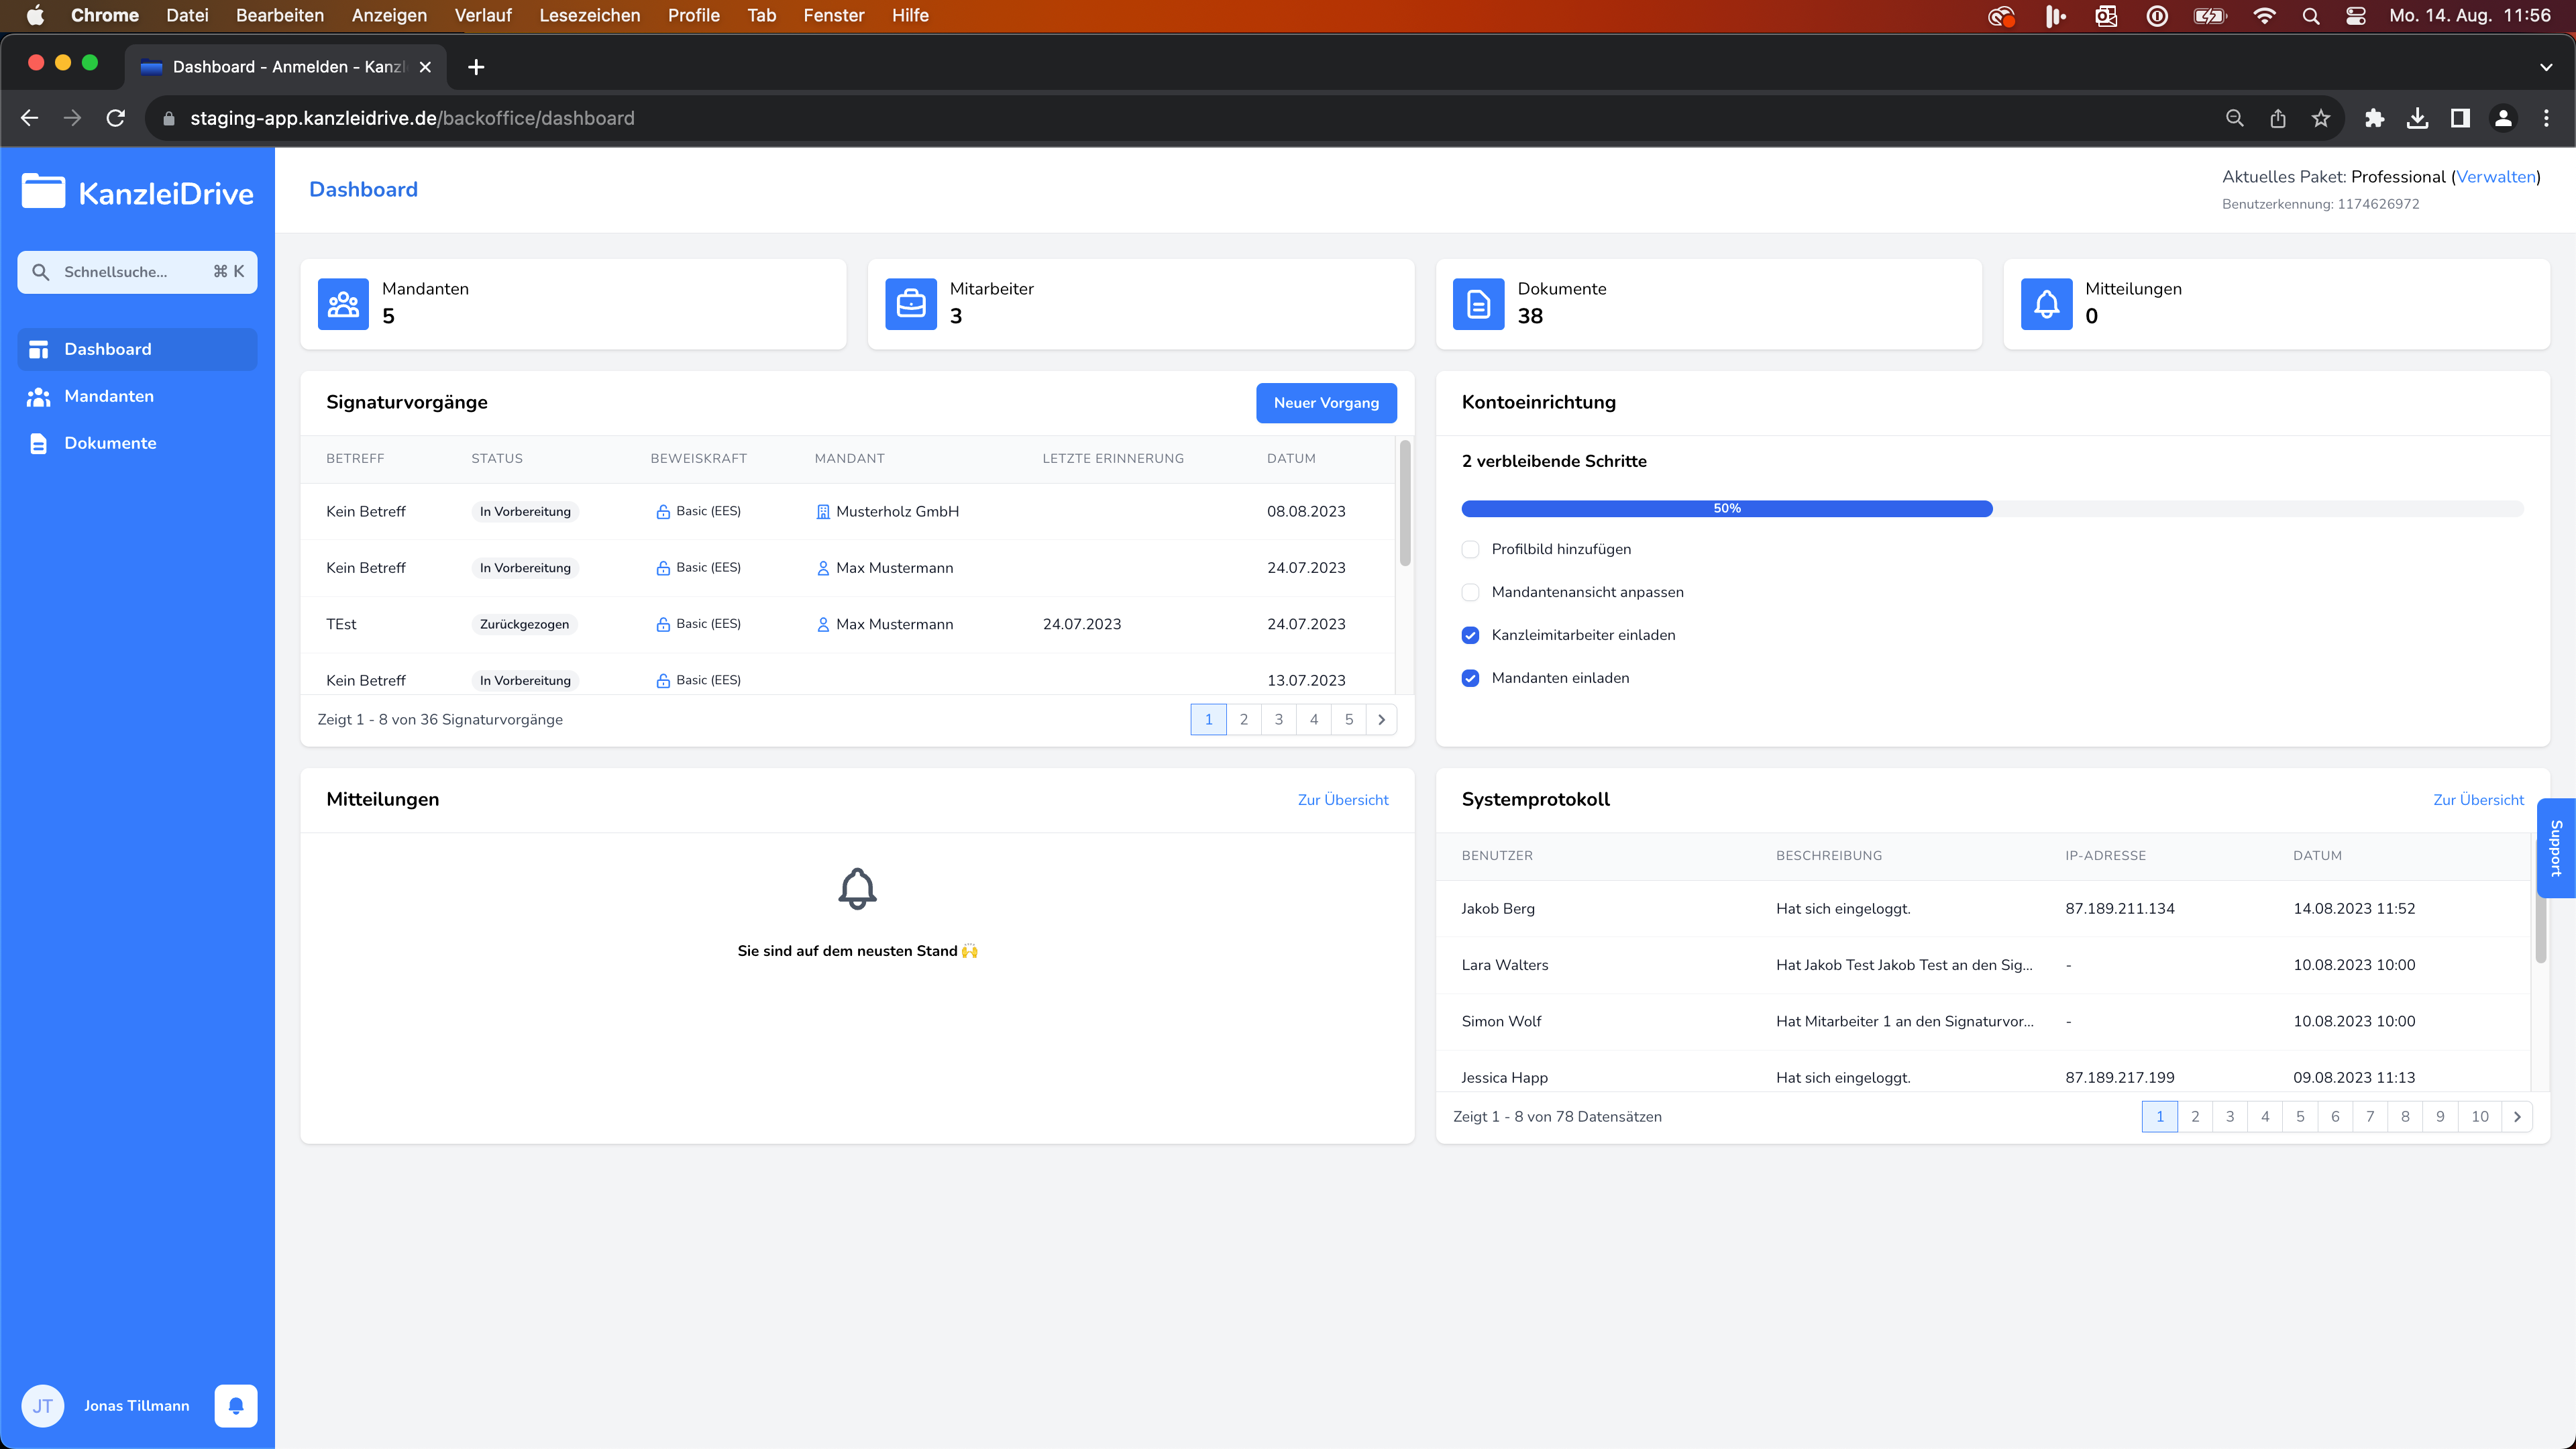Bookmark page with star icon

(2321, 118)
